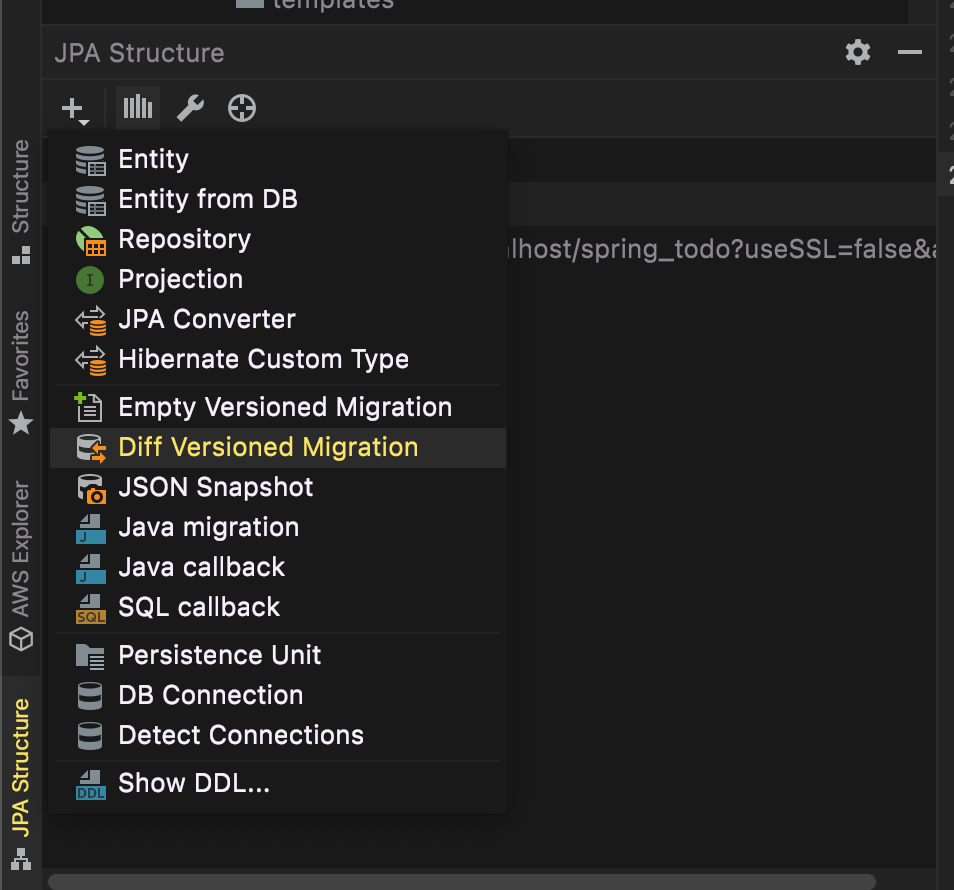Minimize the JPA Structure panel
The image size is (954, 890).
(910, 52)
